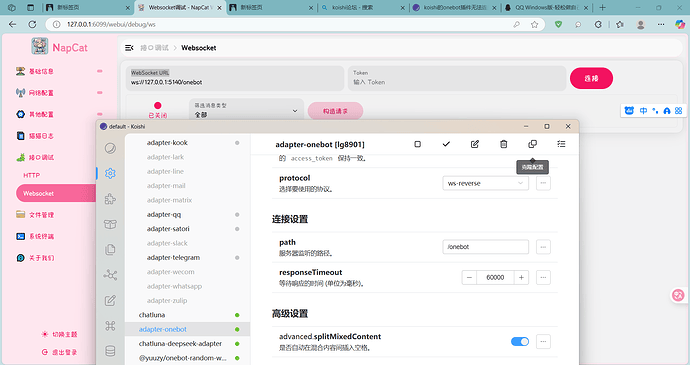Open the plugin config gear in Koishi sidebar
This screenshot has width=690, height=365.
[x=110, y=173]
